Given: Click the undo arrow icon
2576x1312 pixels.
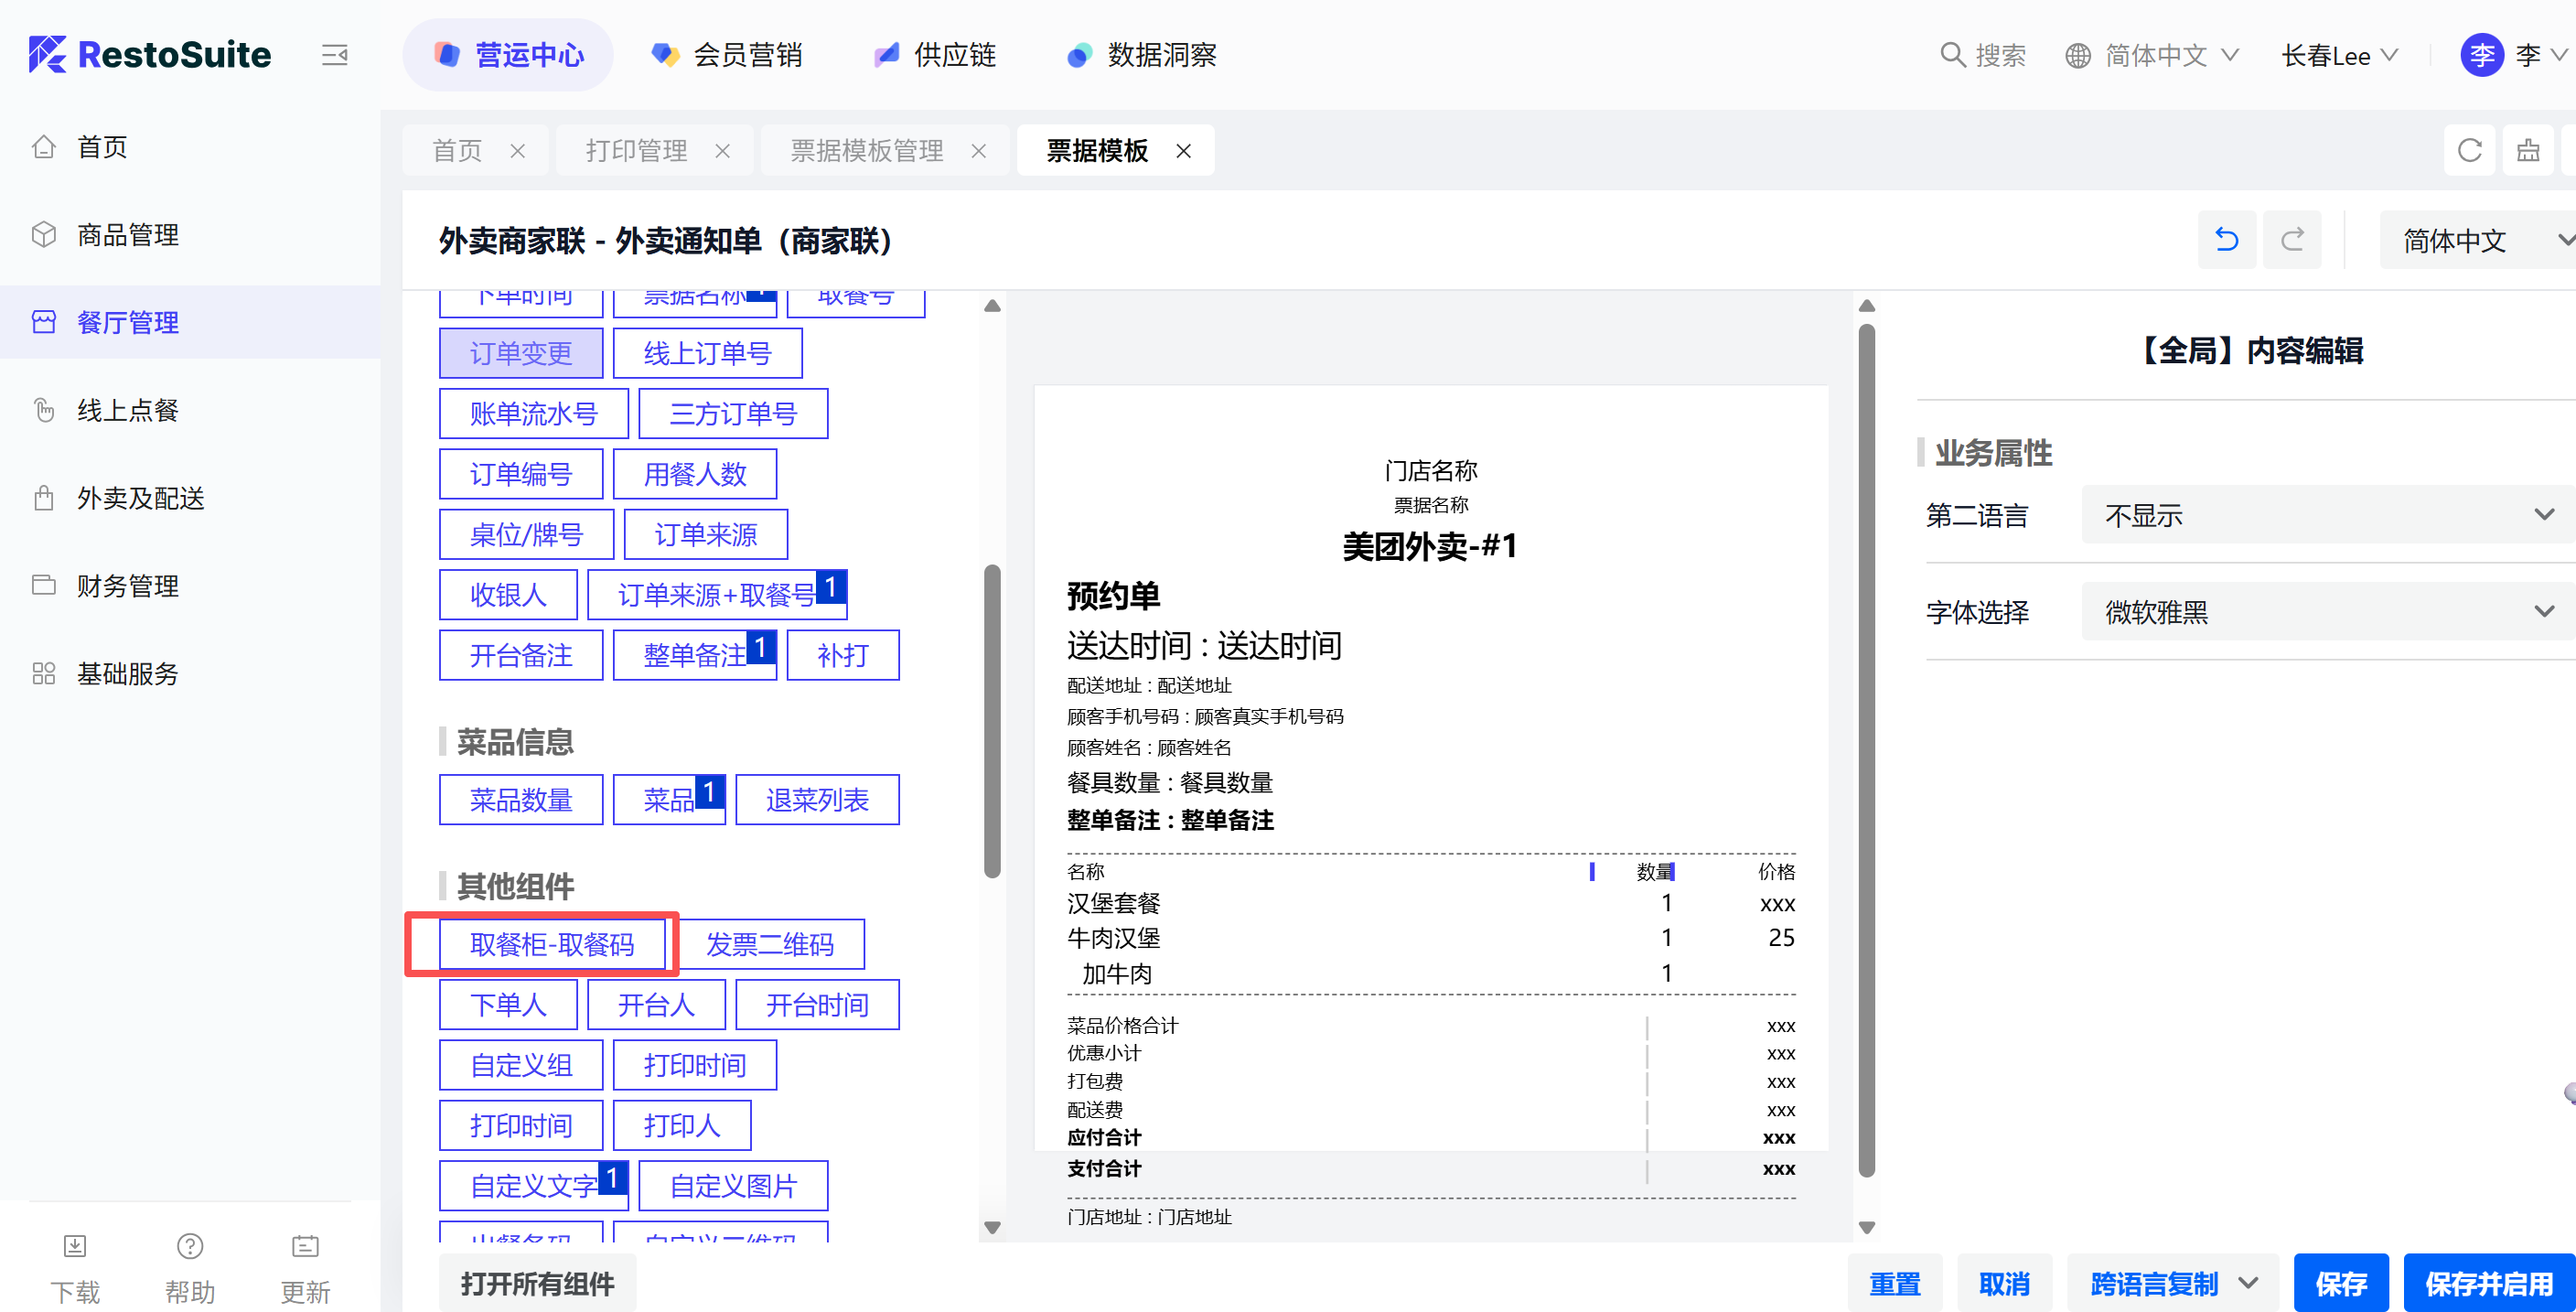Looking at the screenshot, I should (x=2226, y=240).
